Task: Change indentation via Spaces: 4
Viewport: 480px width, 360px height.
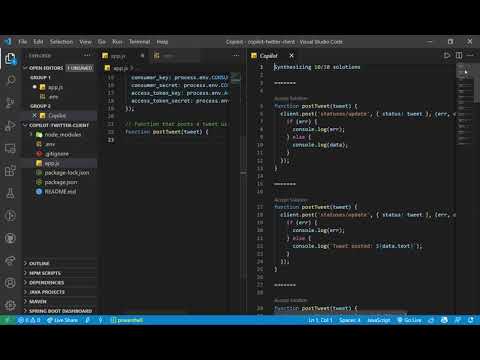Action: (350, 320)
